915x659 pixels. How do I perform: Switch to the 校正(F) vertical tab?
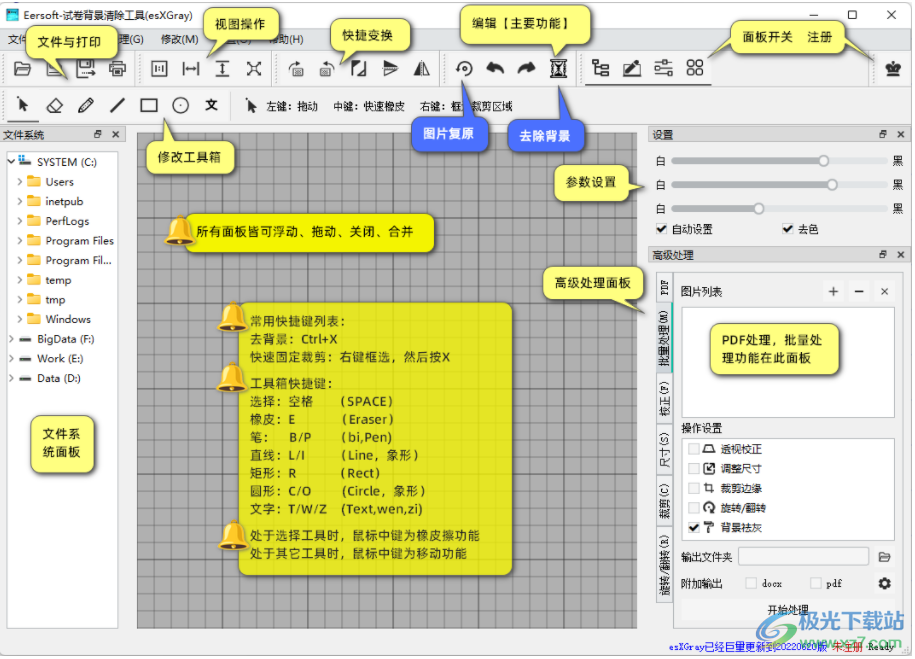click(664, 398)
